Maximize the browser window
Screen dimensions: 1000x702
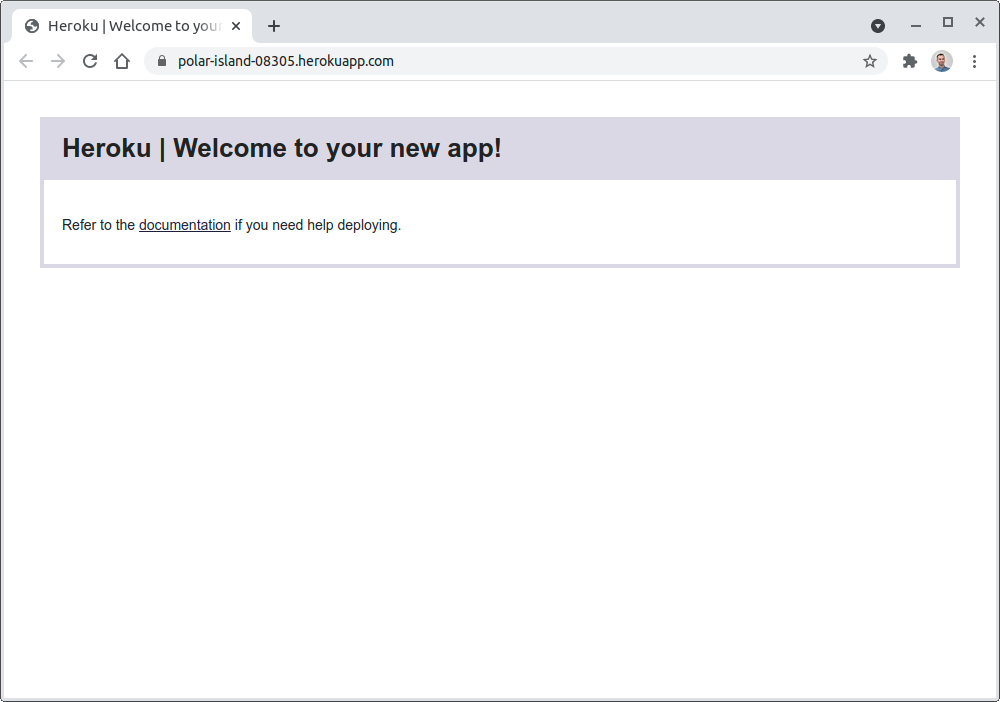pyautogui.click(x=948, y=23)
